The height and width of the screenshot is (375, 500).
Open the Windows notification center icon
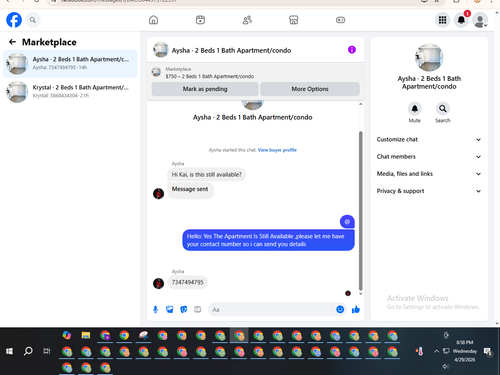point(488,351)
